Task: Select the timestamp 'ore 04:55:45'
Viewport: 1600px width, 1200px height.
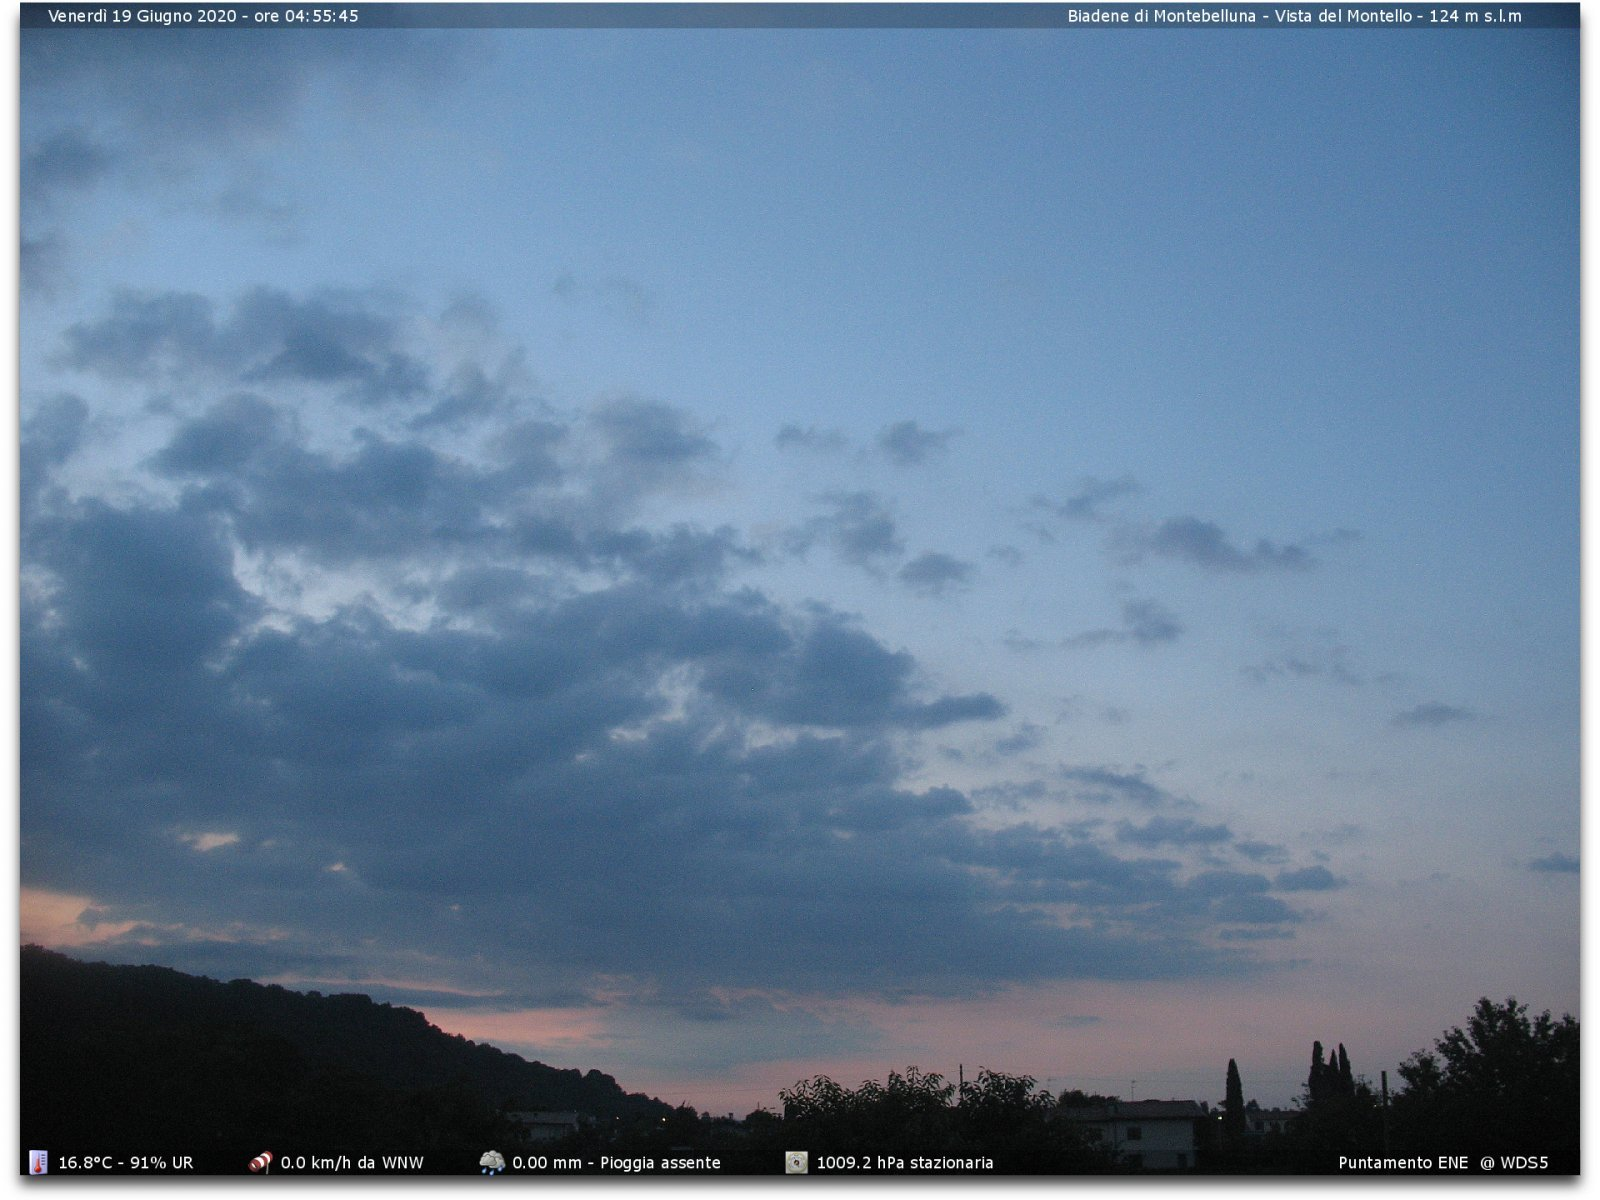Action: (306, 16)
